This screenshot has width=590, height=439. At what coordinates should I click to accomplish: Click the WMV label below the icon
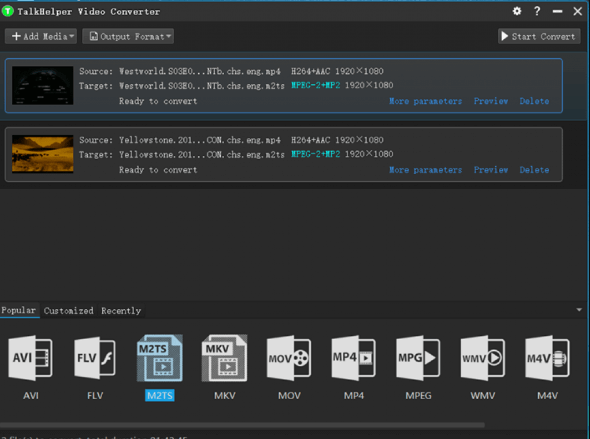pos(483,395)
